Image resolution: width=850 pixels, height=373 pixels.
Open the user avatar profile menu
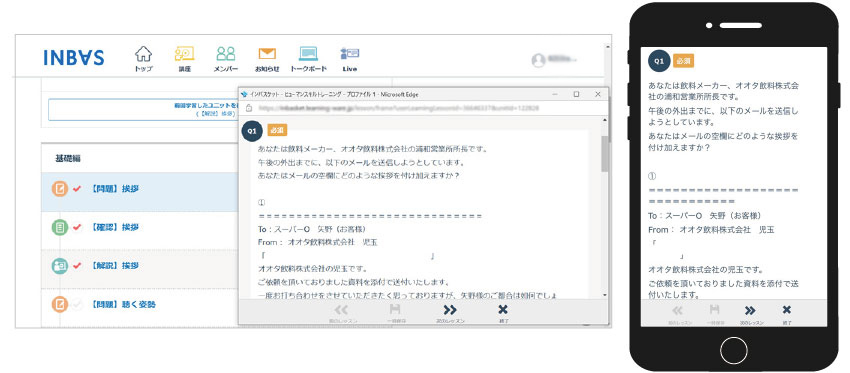(538, 60)
